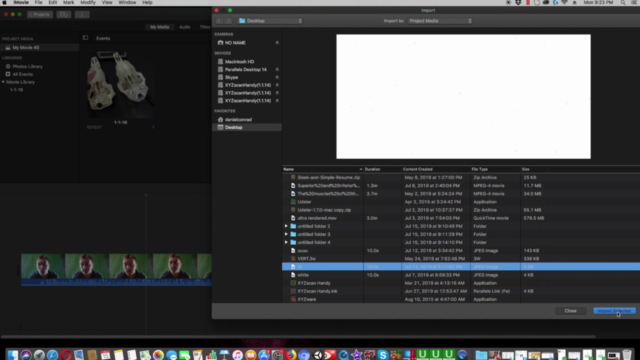
Task: Open Spotlight search in menu bar
Action: click(623, 2)
